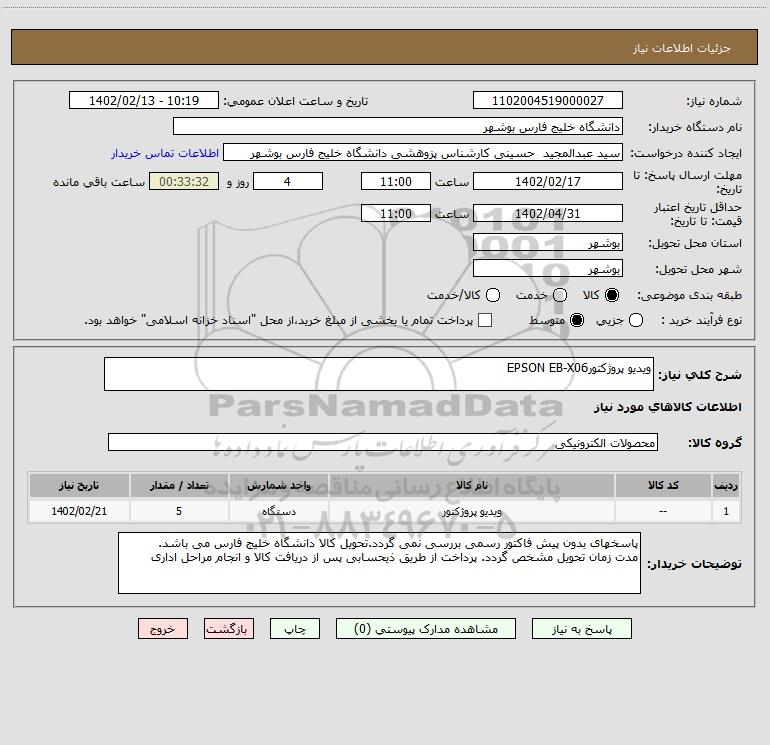Click the buyer notes text area
770x745 pixels.
[379, 563]
